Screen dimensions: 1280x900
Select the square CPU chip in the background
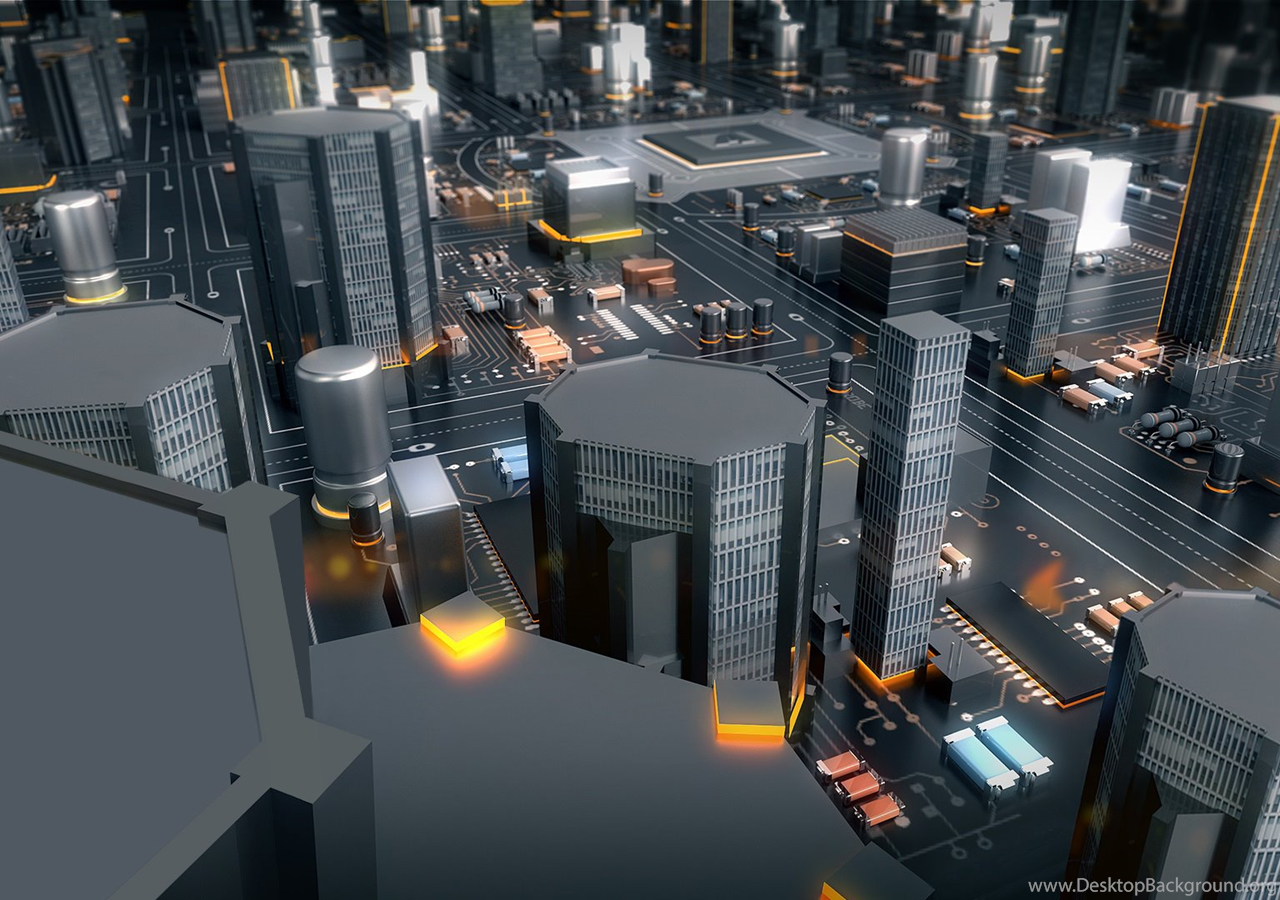click(733, 146)
